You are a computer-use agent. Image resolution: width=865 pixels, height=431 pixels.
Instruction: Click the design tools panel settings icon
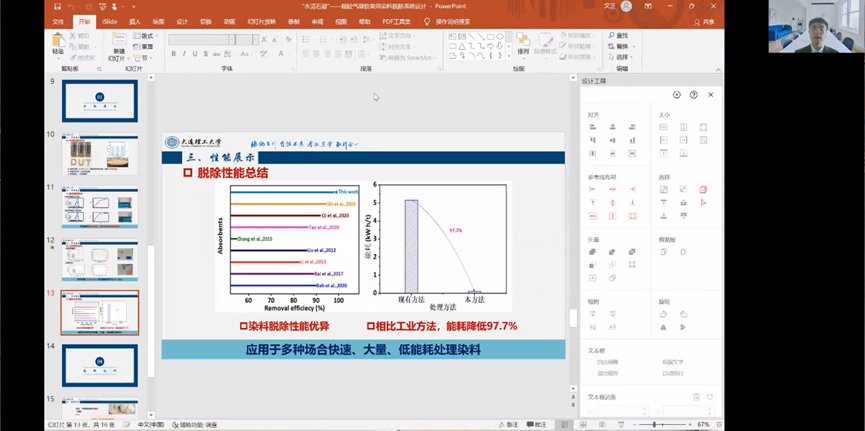[677, 95]
